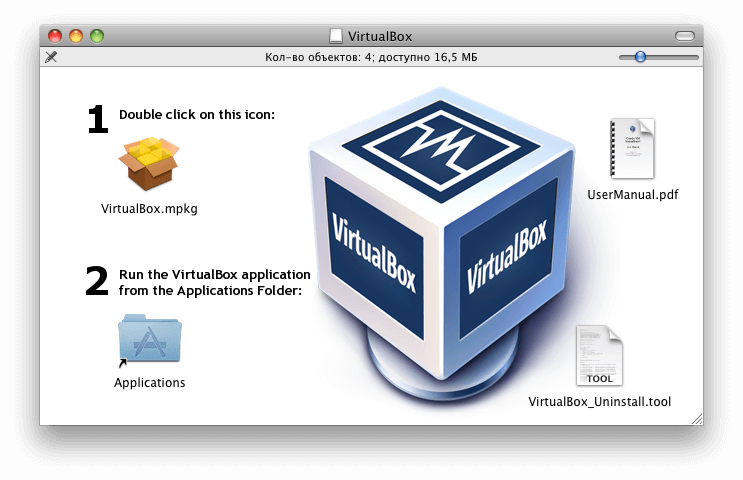Select the VirtualBox_Uninstall.tool file icon

pos(599,355)
